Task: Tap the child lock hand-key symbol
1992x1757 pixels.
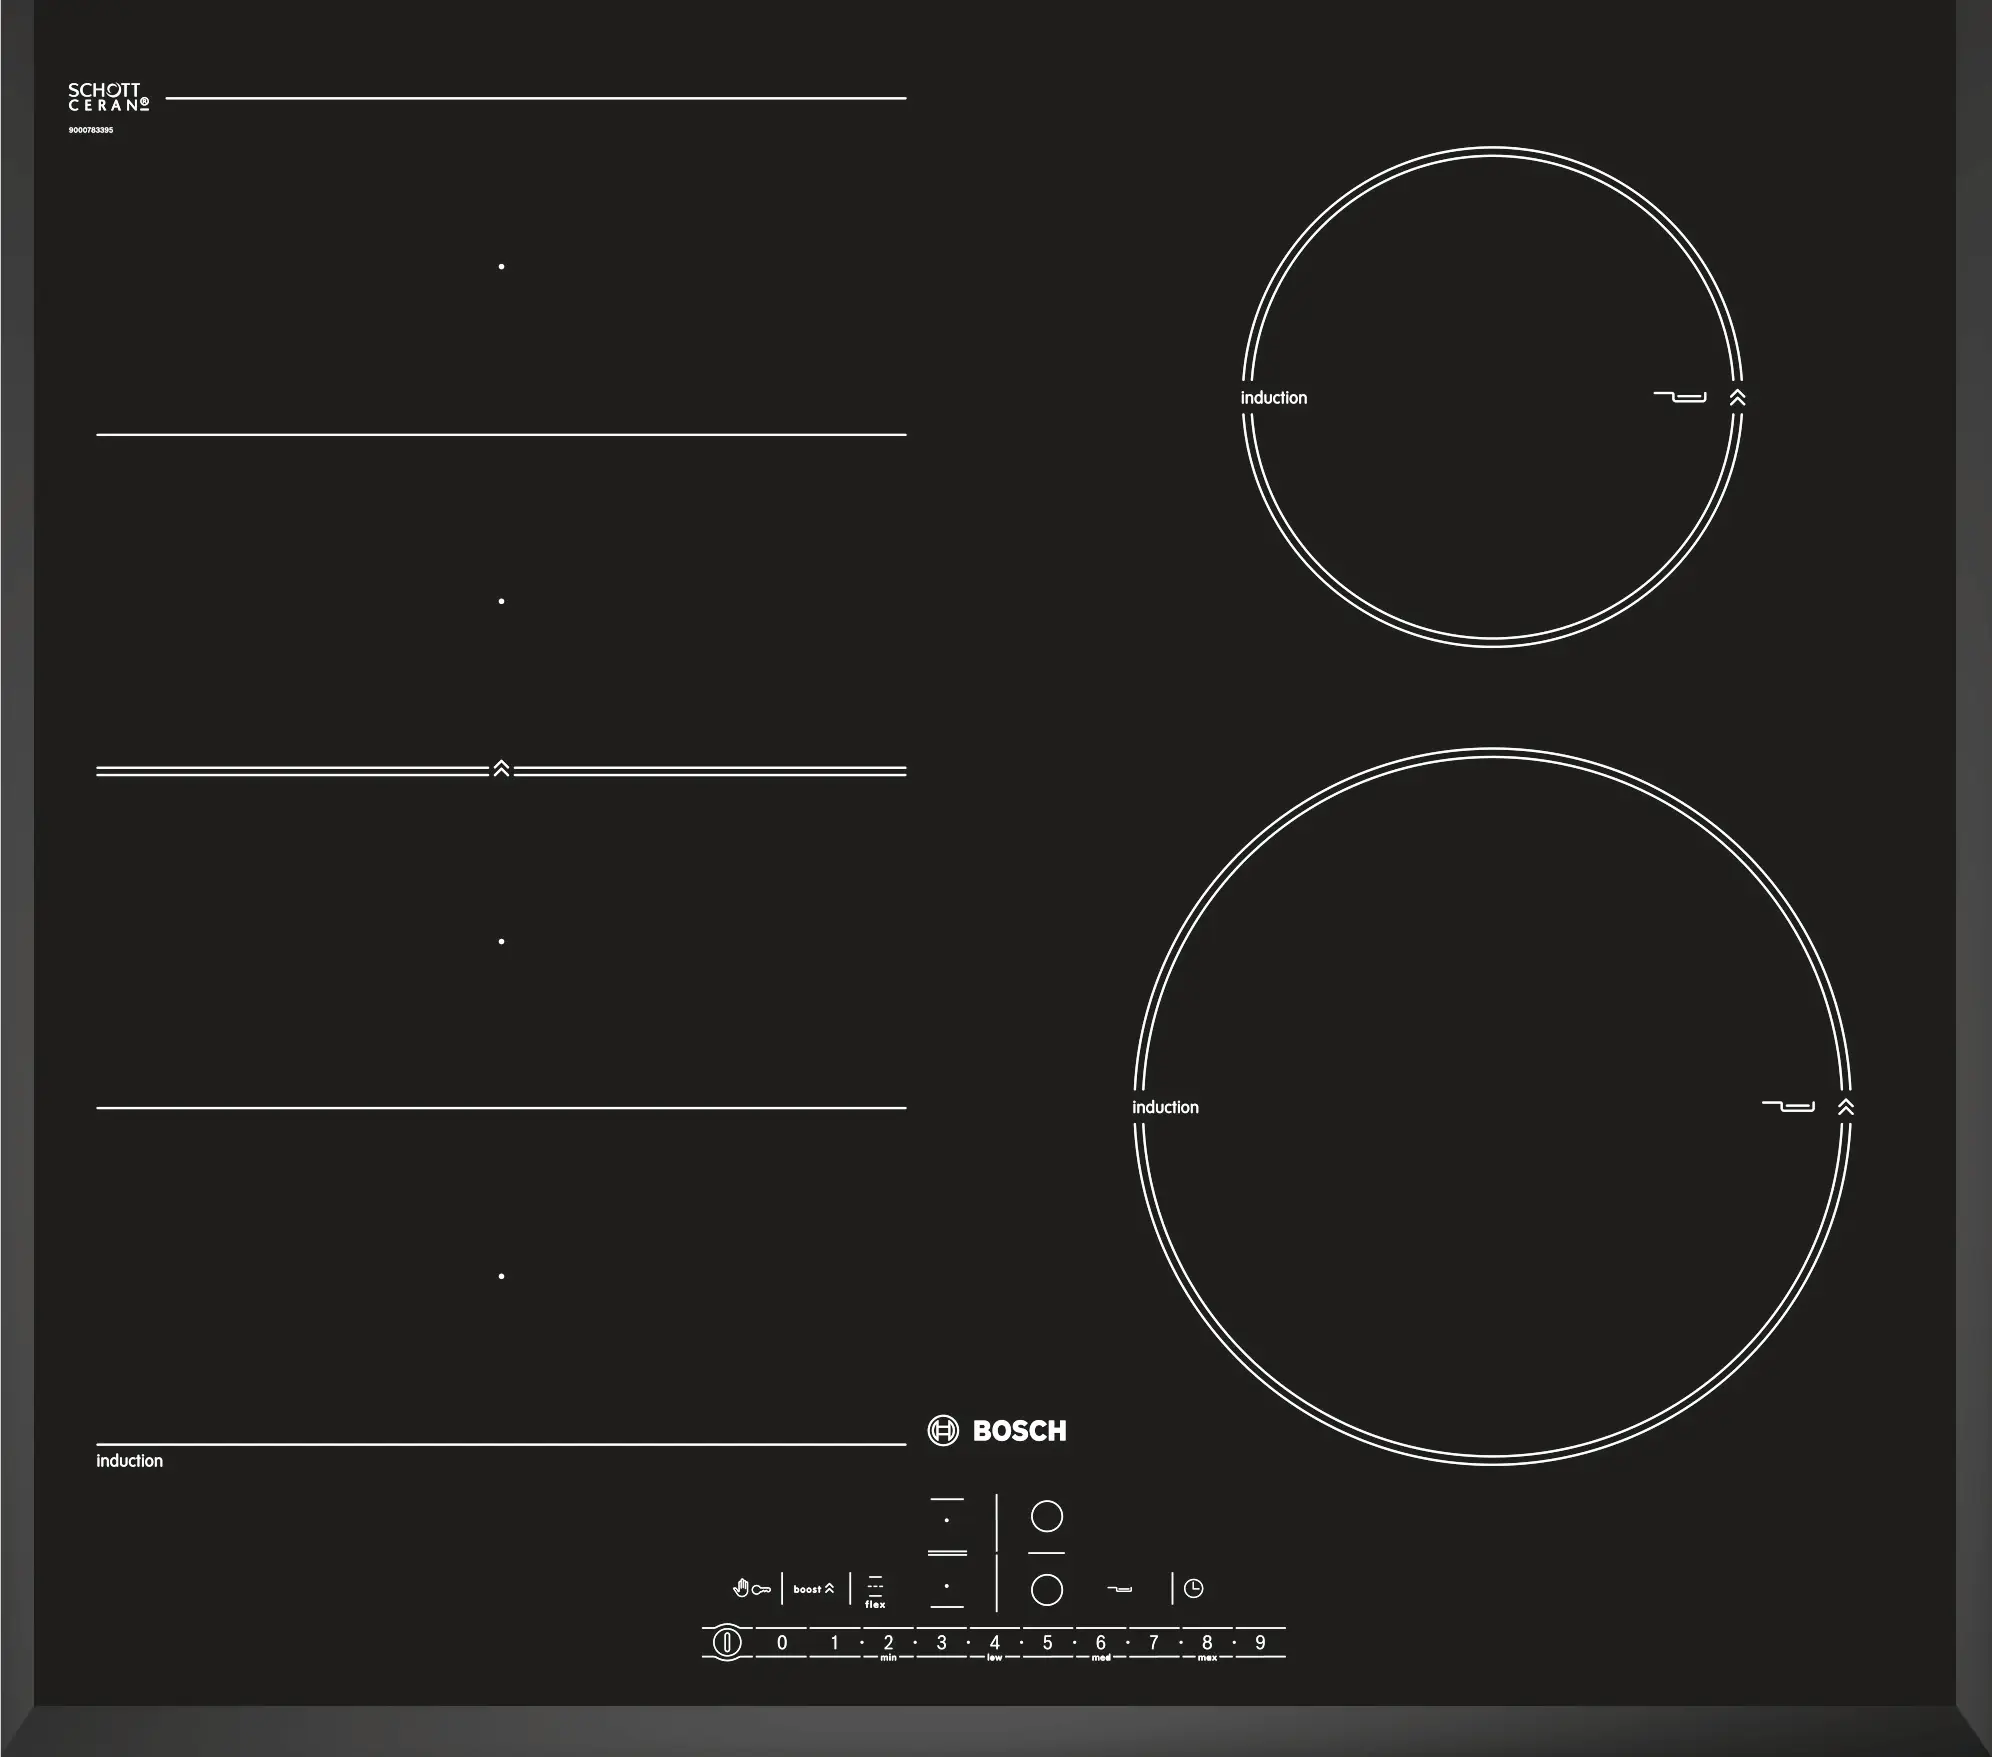Action: pos(751,1588)
